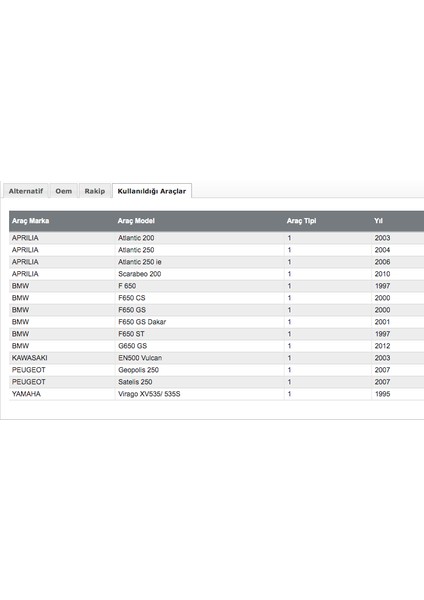Select the BMW F 650 row
Screen dimensions: 424x600
pyautogui.click(x=217, y=286)
